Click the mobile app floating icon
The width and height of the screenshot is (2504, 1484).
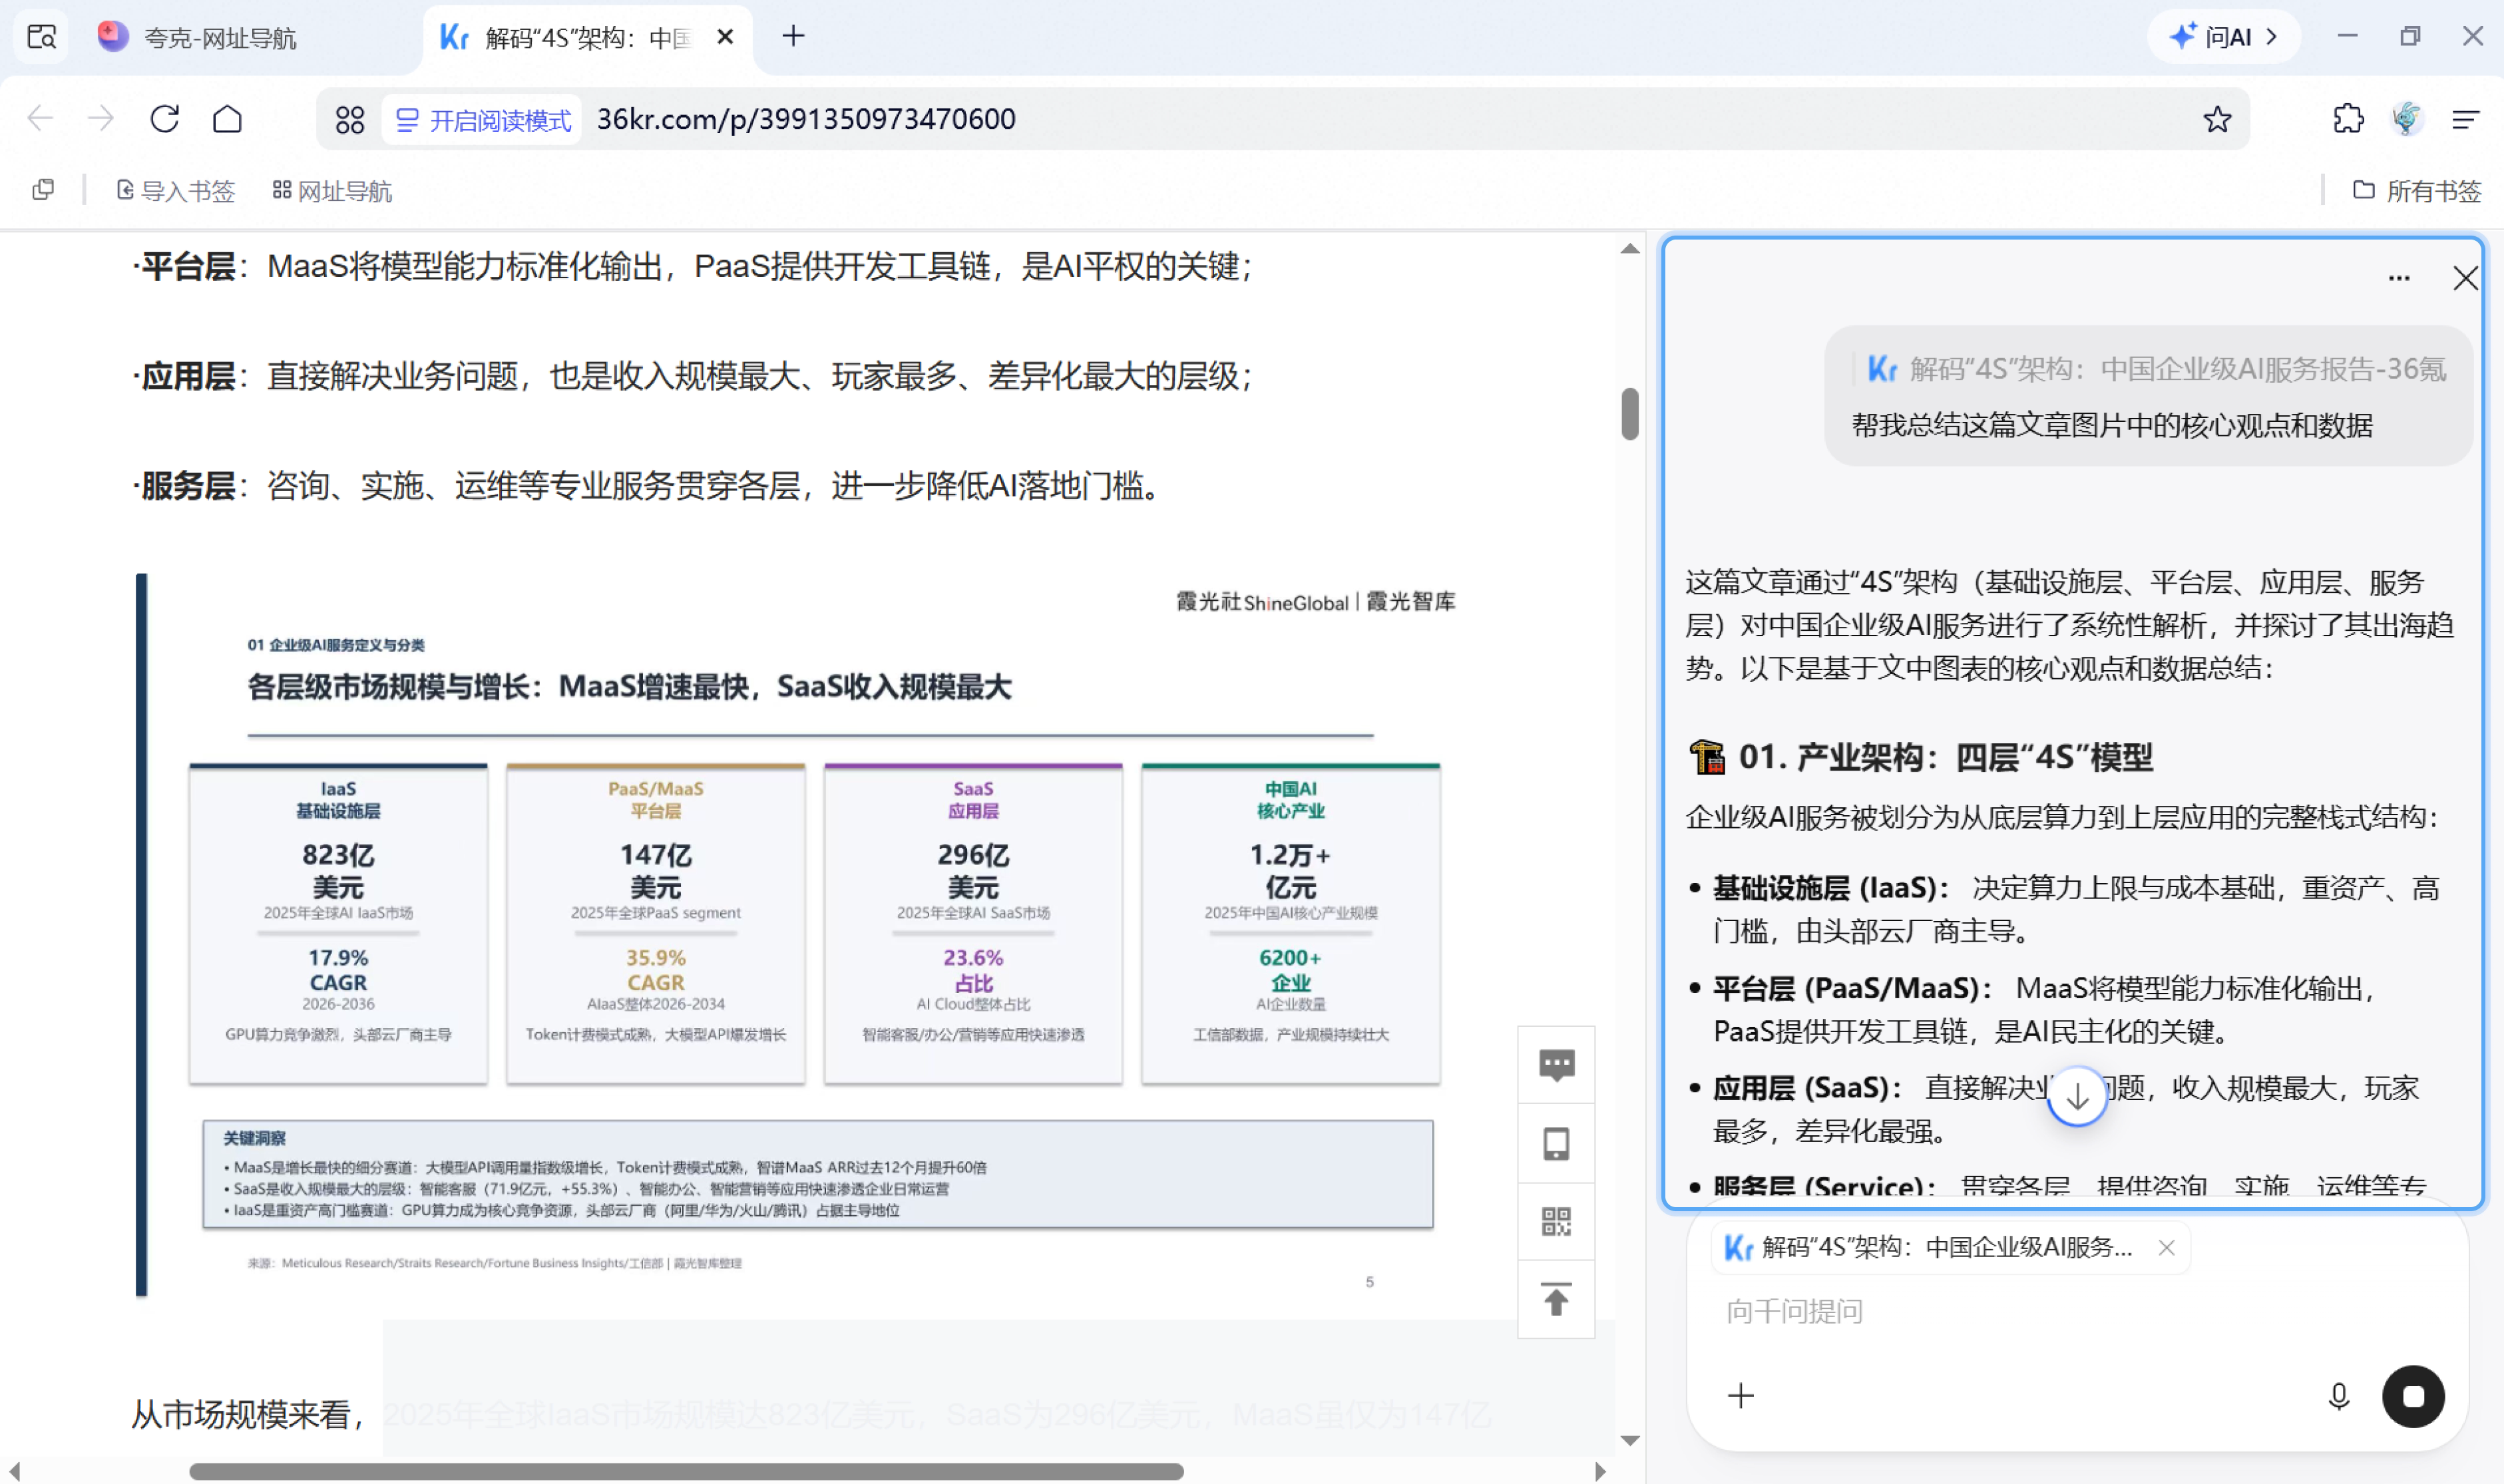[x=1556, y=1143]
